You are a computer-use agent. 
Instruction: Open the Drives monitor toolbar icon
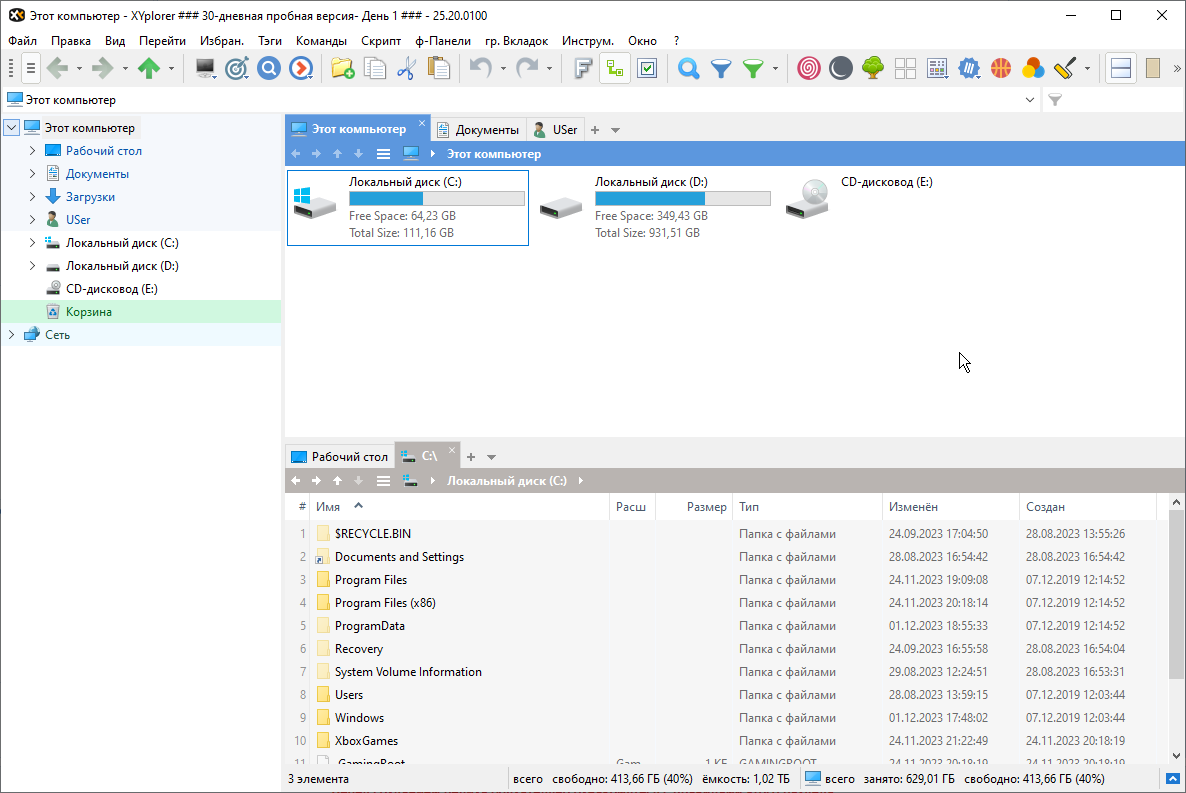click(x=205, y=68)
